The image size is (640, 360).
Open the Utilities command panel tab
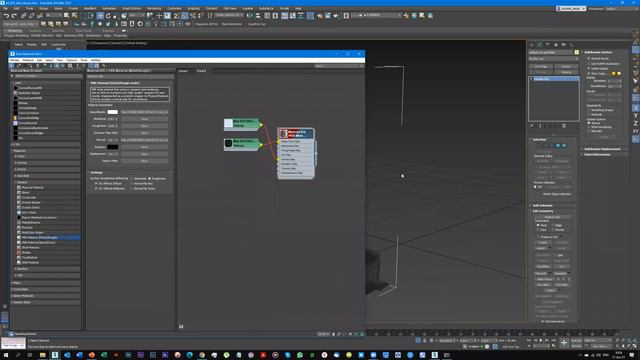(571, 44)
